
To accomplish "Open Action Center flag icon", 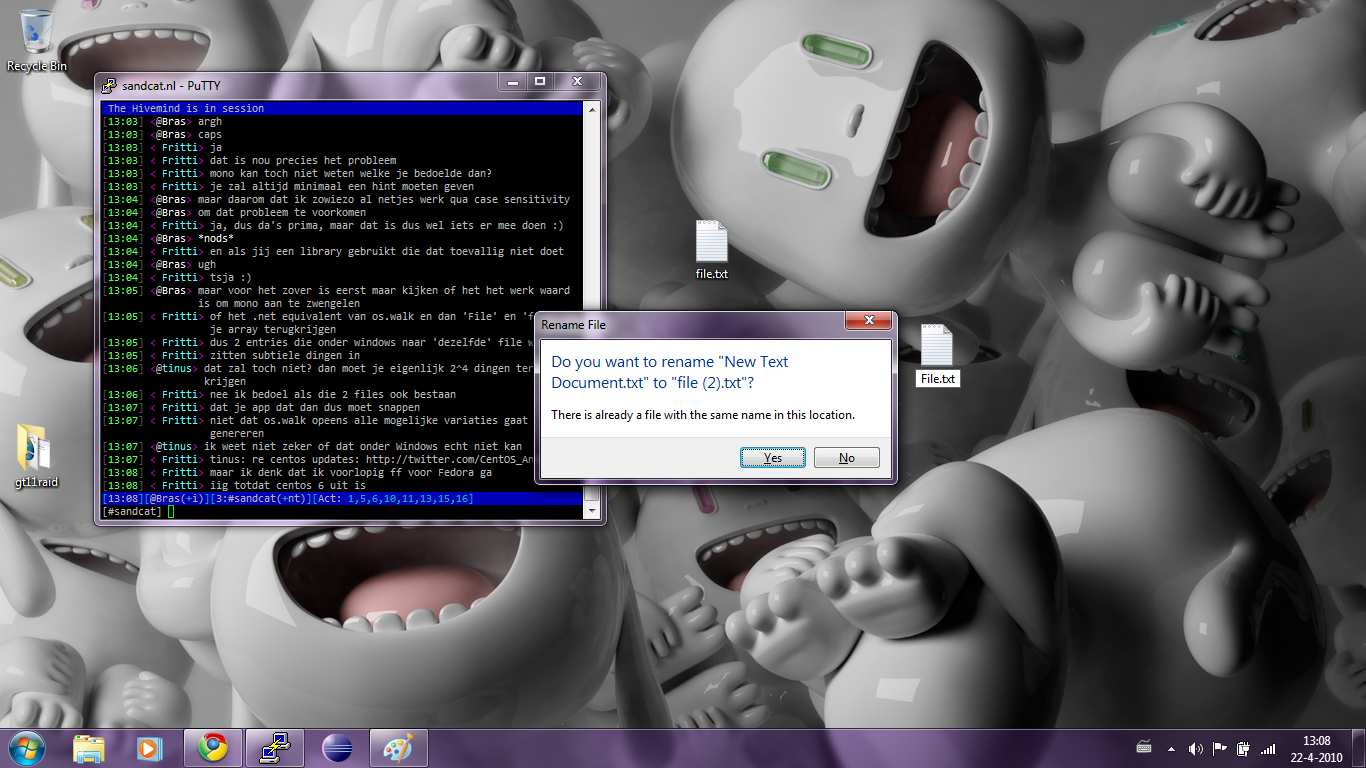I will point(1219,748).
